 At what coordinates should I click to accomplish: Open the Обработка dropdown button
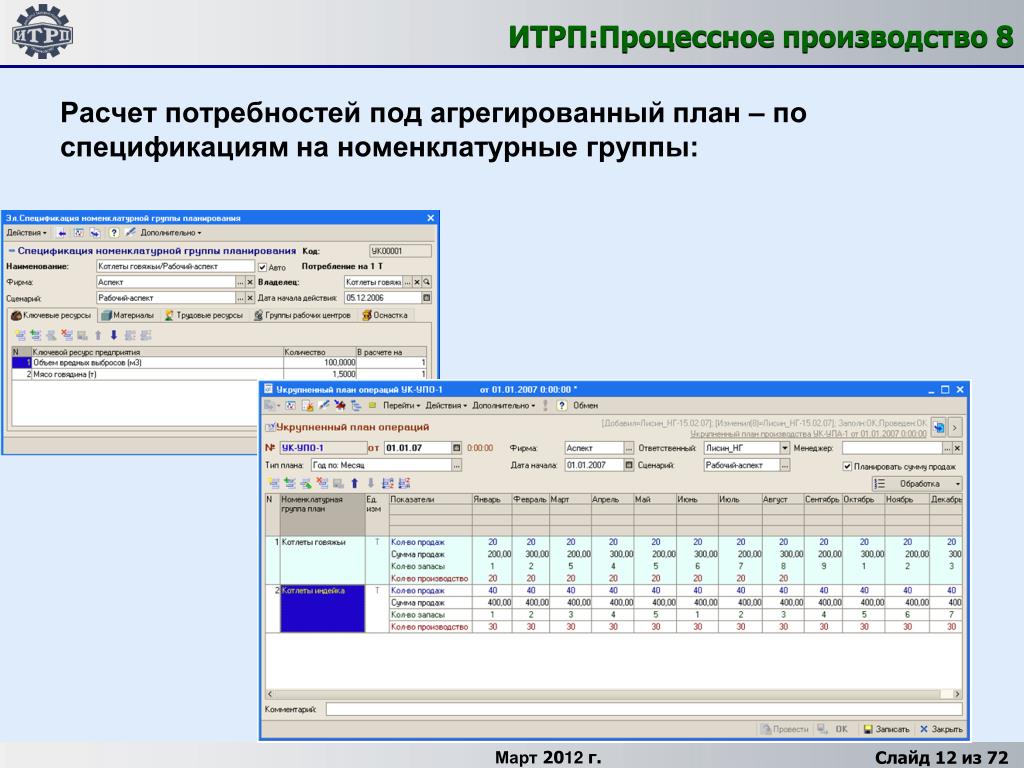[918, 483]
